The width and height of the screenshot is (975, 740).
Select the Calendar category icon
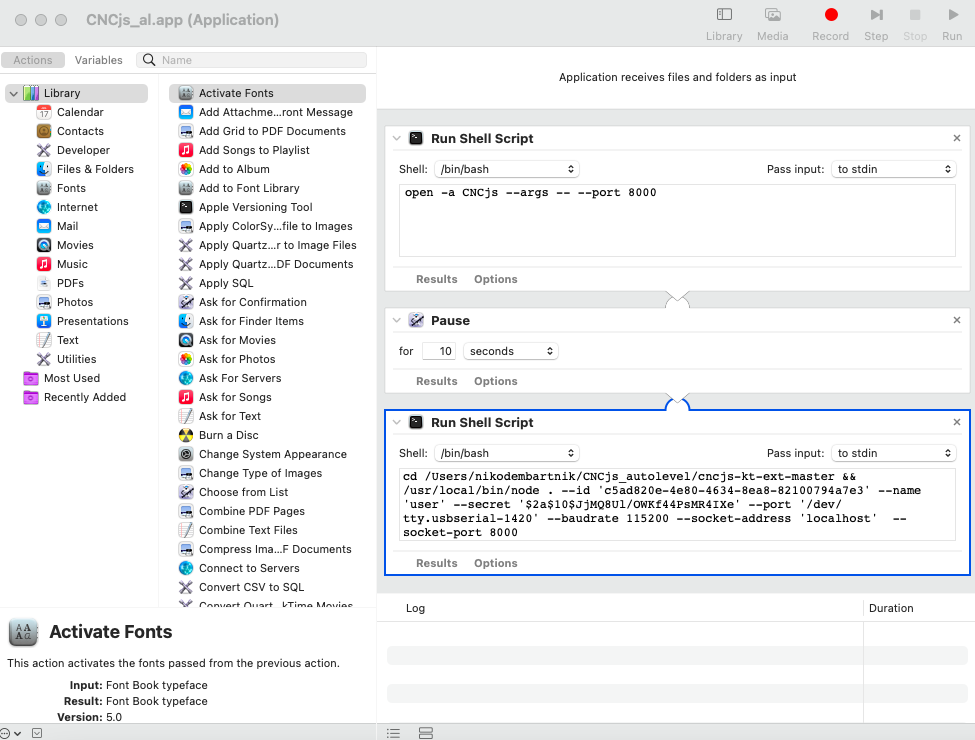[x=44, y=113]
